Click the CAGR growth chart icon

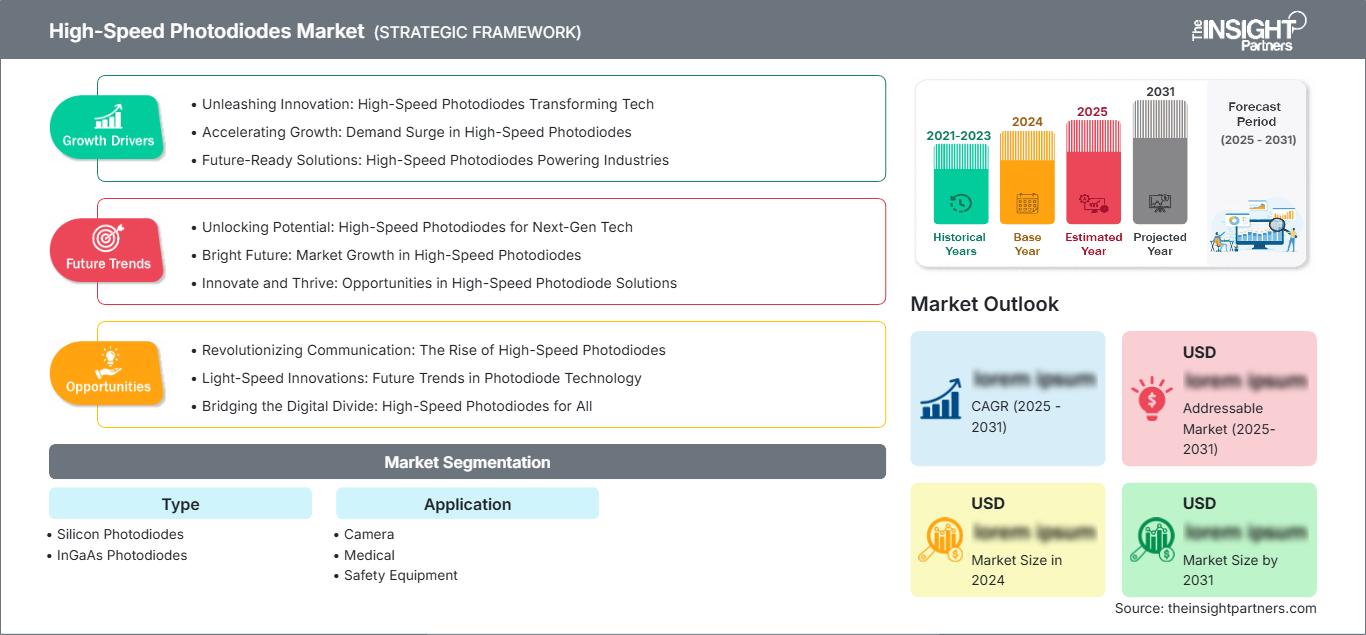941,397
